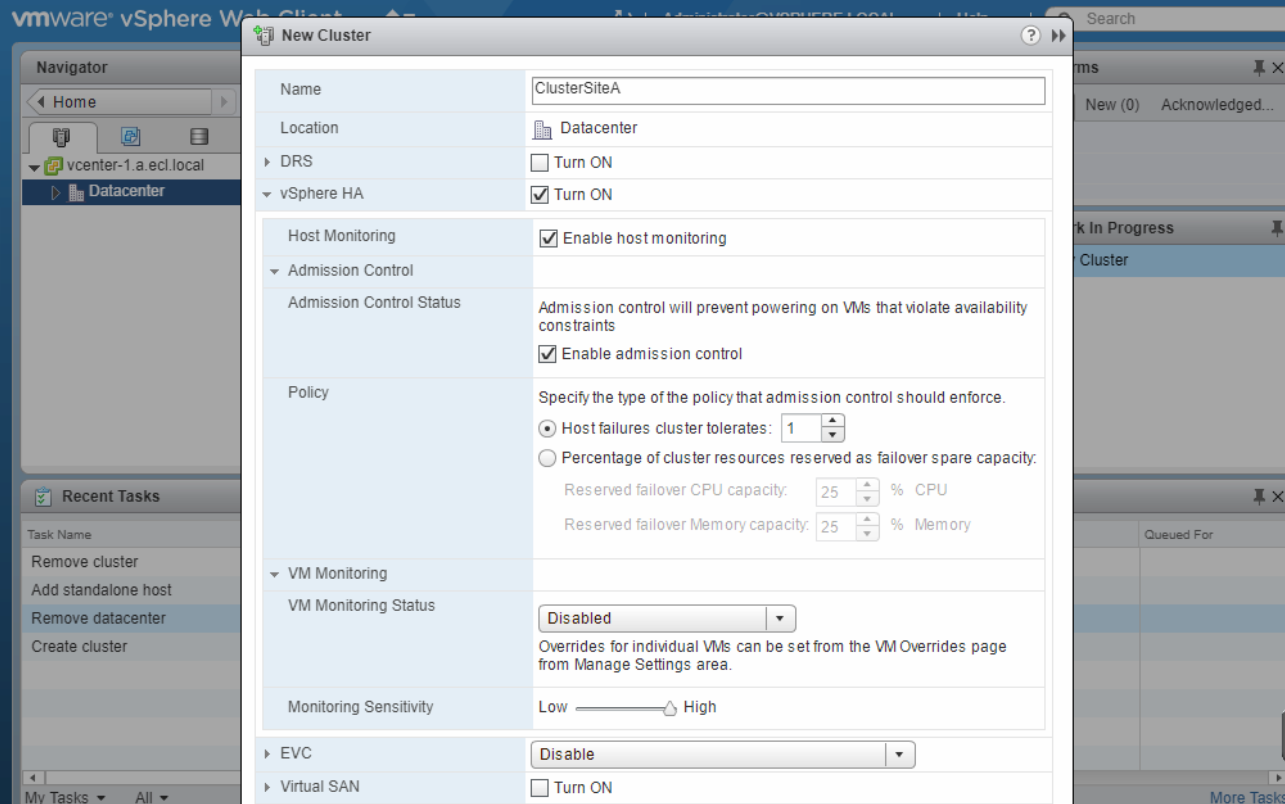Open the VM Monitoring Status dropdown

point(666,618)
